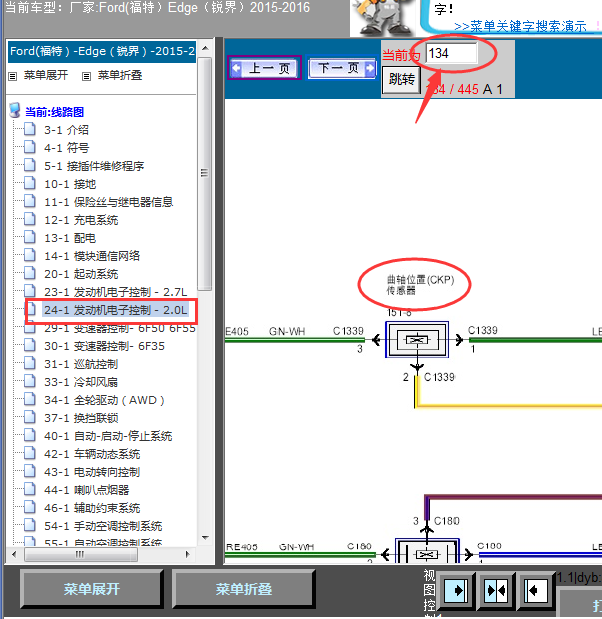Open tree item 44-1 喇叭/点烟器

[x=86, y=490]
